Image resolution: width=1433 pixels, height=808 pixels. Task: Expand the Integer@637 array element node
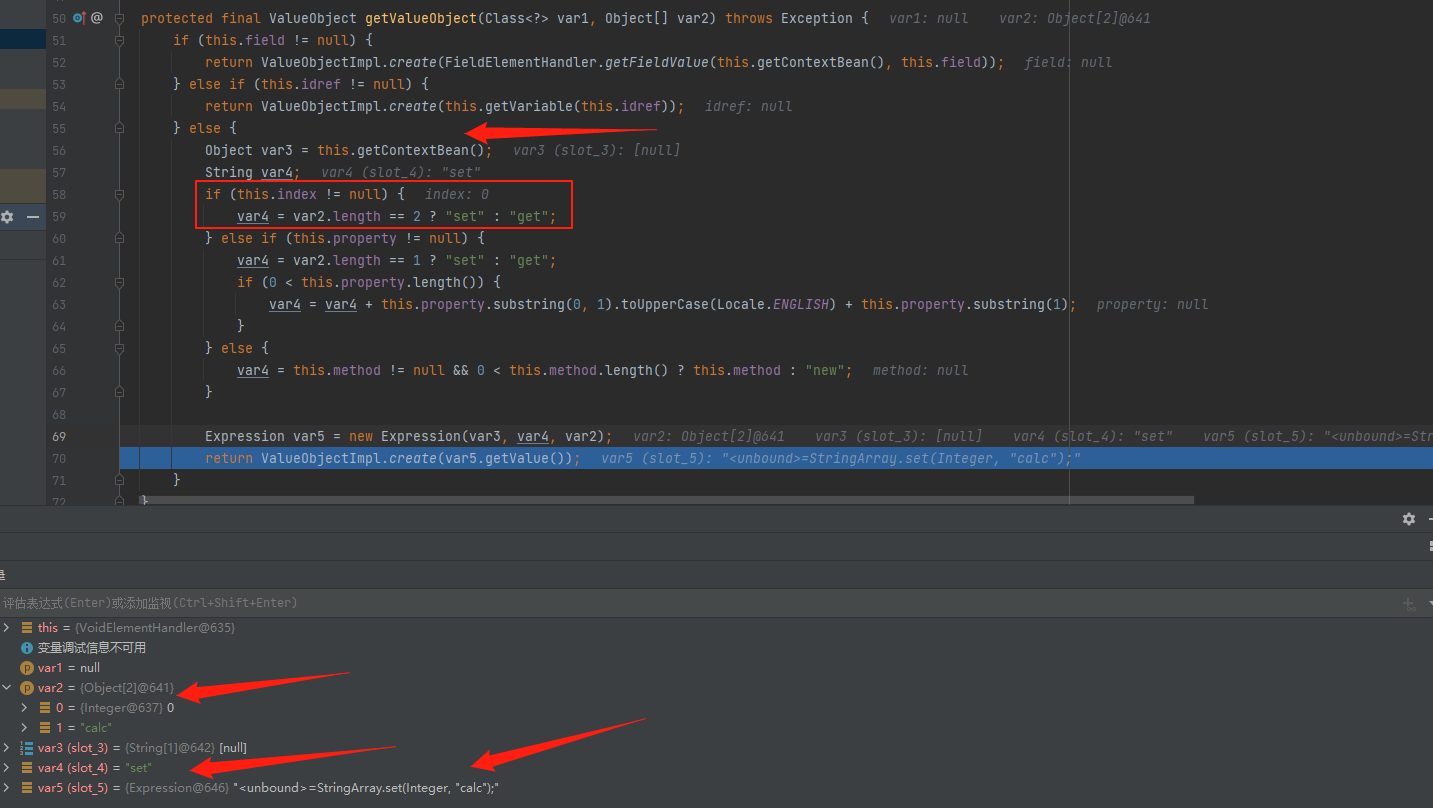[25, 708]
